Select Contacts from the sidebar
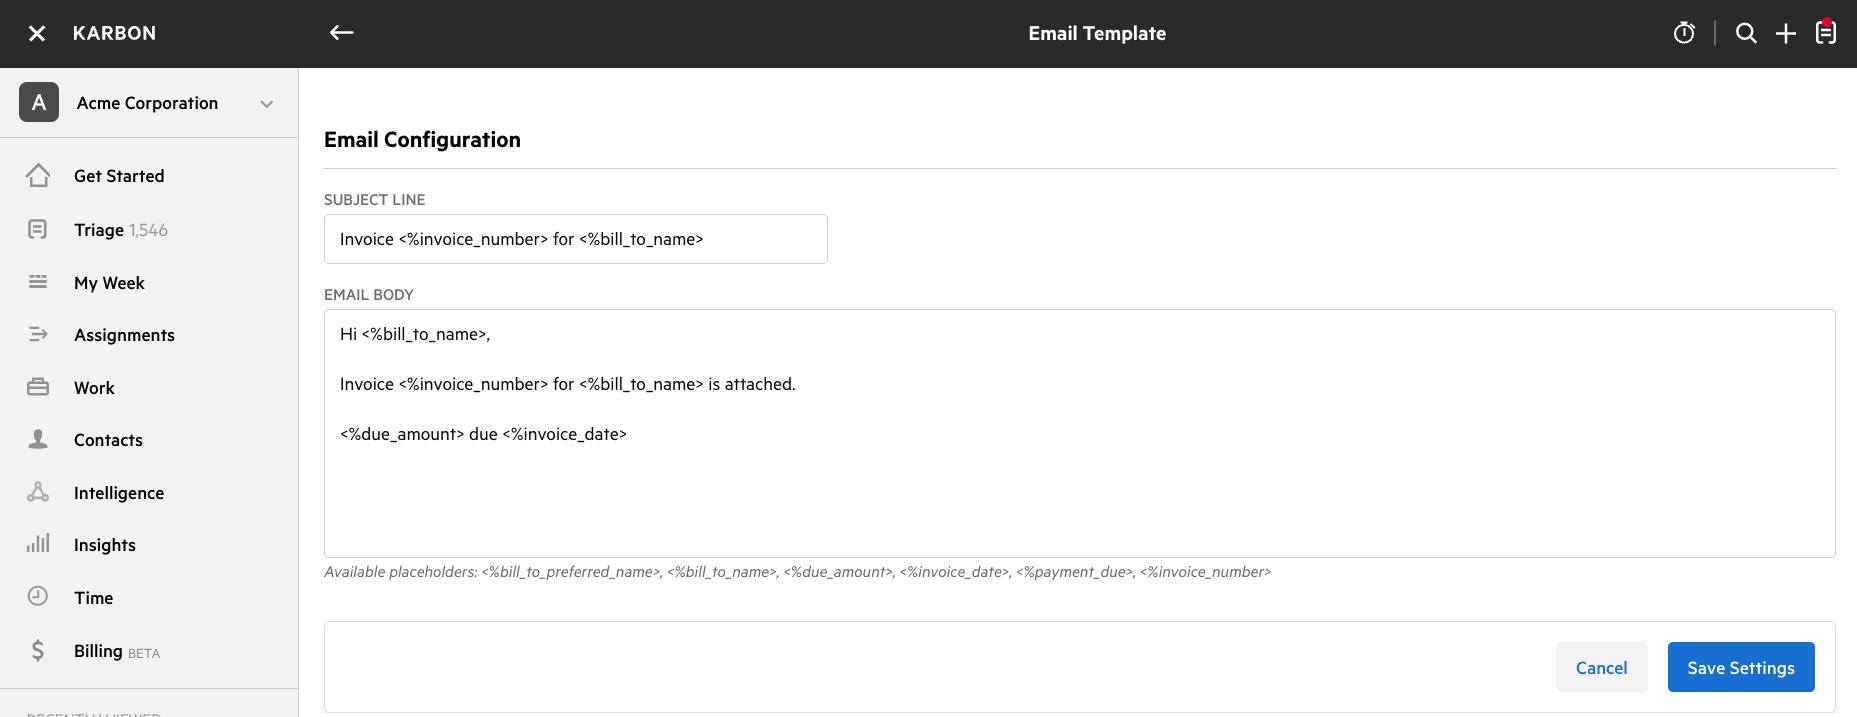 107,439
